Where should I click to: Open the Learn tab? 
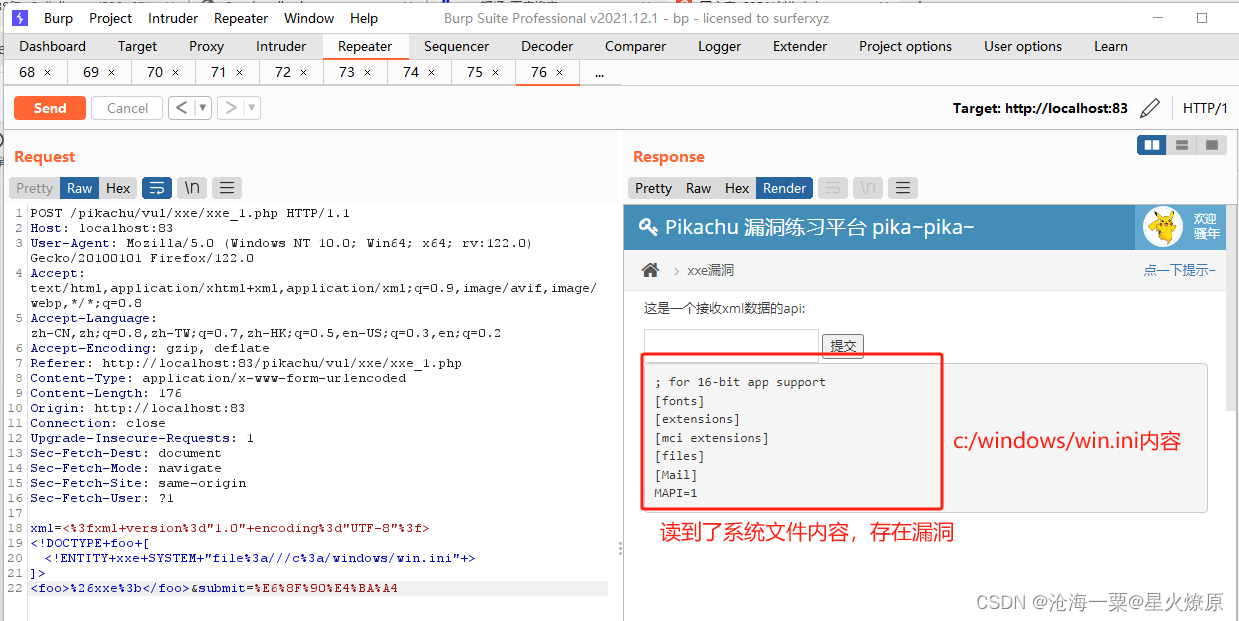tap(1110, 46)
